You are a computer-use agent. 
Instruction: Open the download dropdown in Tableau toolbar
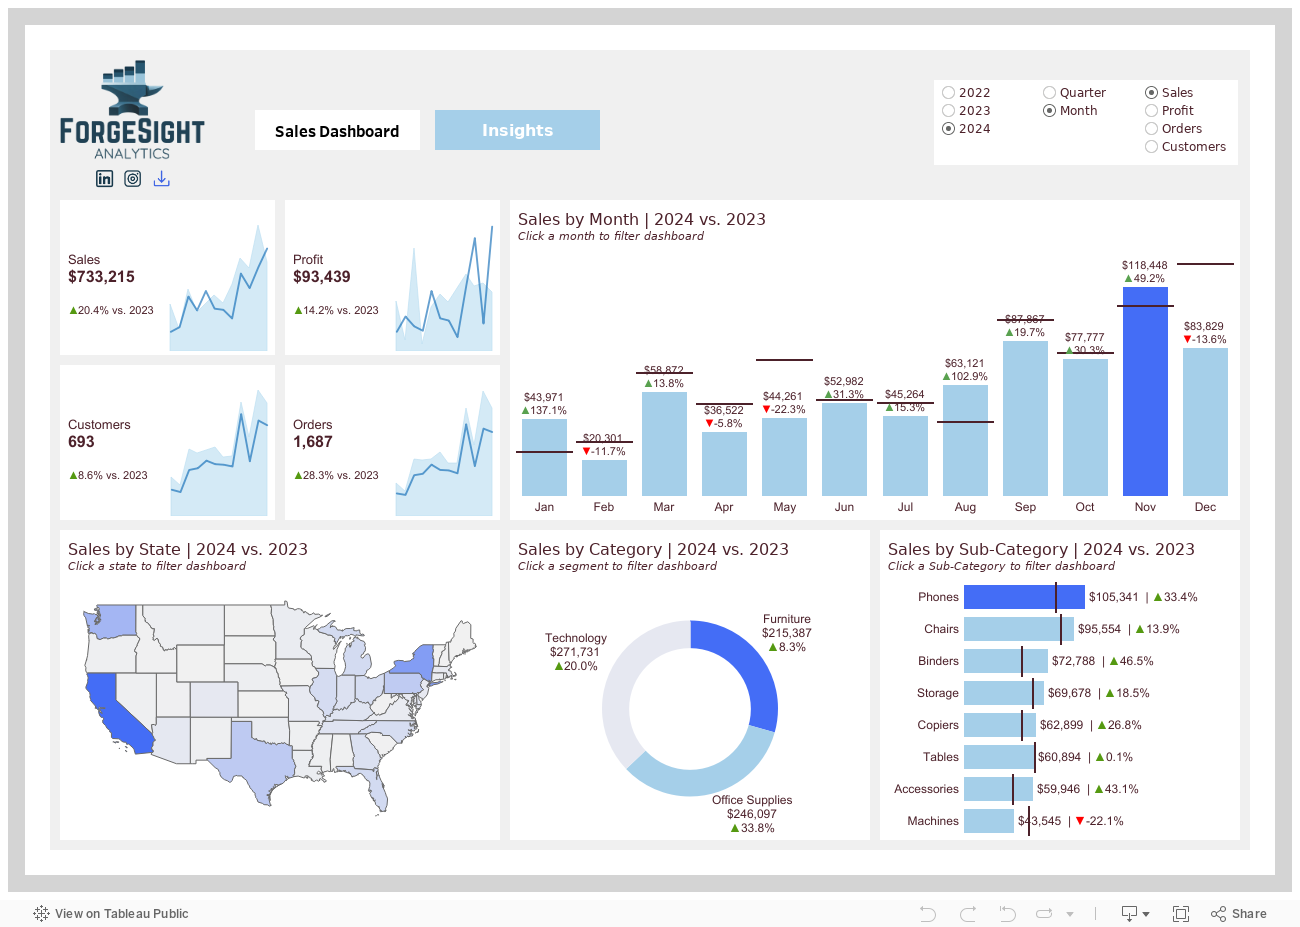coord(1135,913)
